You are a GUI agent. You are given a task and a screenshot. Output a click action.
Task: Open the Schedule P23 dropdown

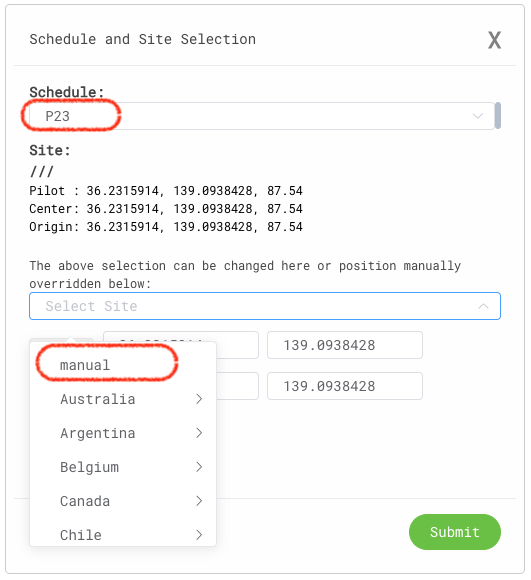261,116
